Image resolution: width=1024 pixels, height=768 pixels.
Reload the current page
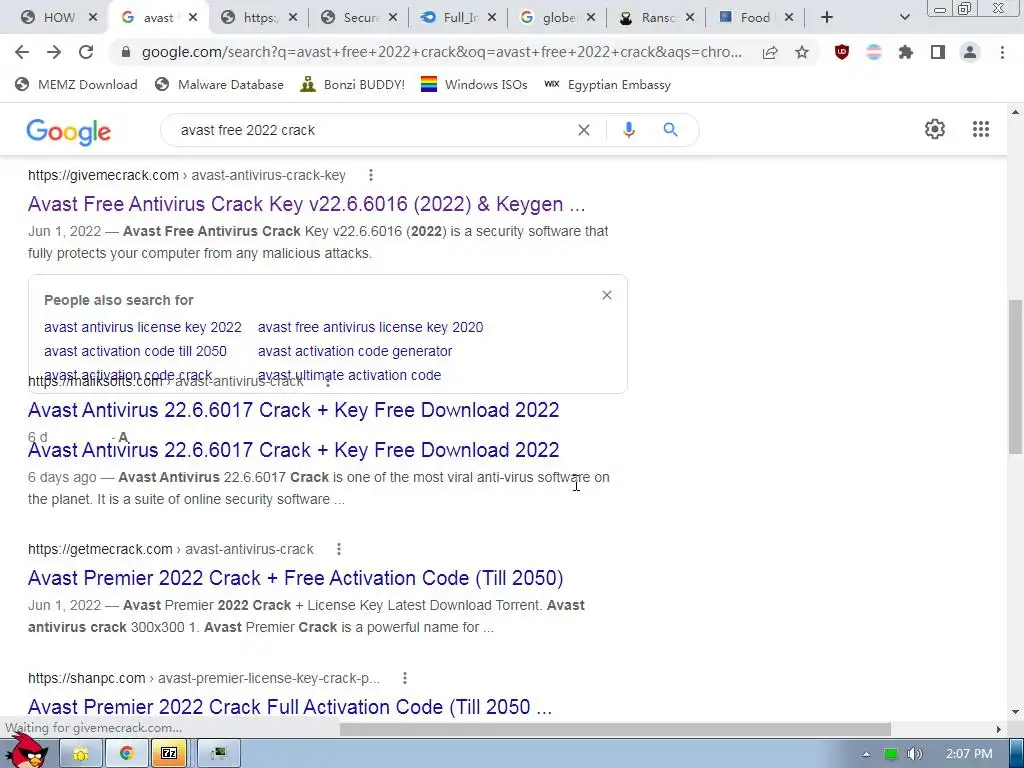[86, 52]
